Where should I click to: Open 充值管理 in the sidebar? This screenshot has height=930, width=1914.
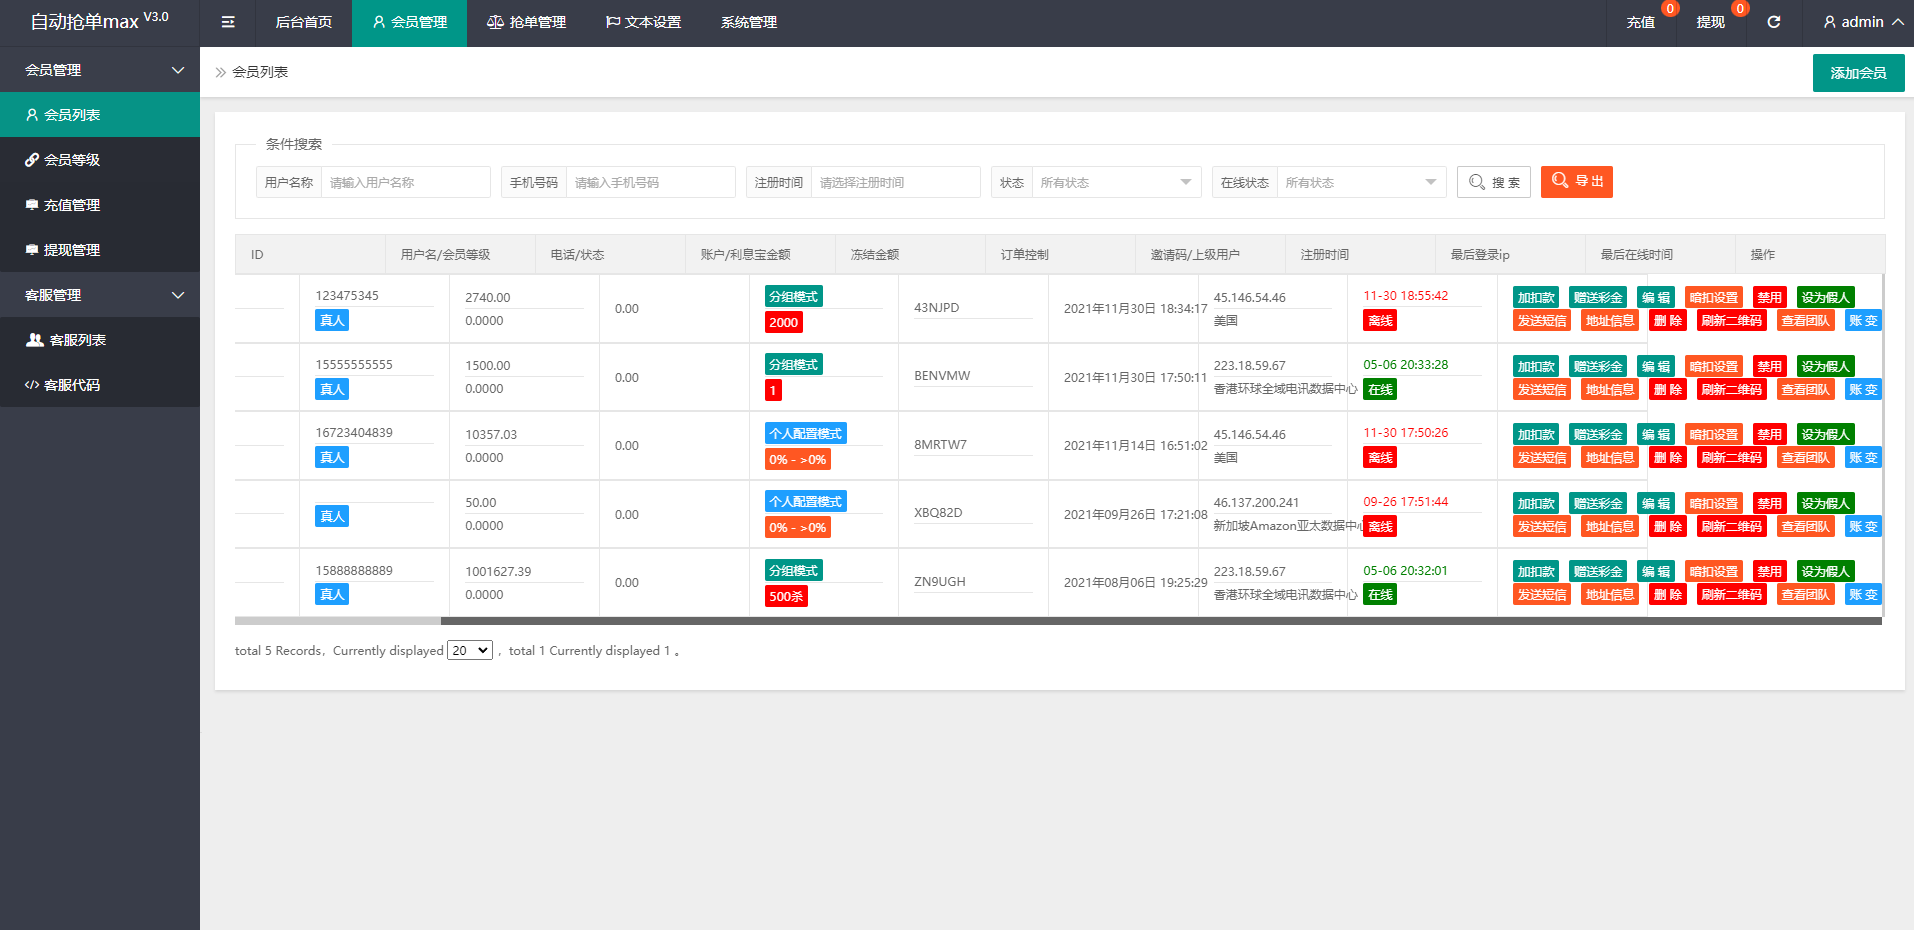click(x=72, y=205)
